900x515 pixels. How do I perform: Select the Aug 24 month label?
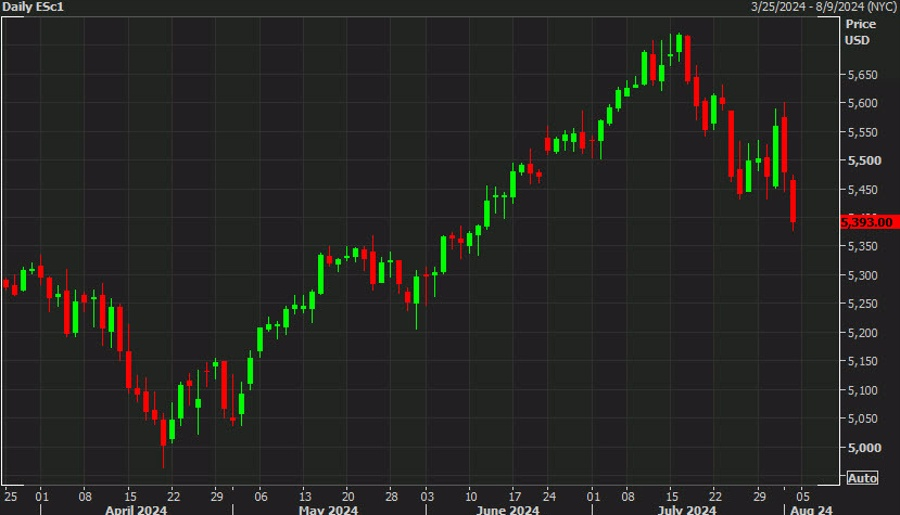point(811,509)
